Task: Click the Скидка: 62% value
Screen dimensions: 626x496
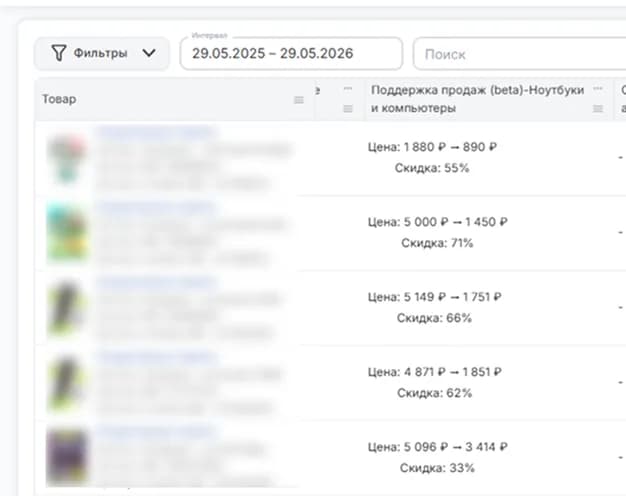Action: (x=434, y=393)
